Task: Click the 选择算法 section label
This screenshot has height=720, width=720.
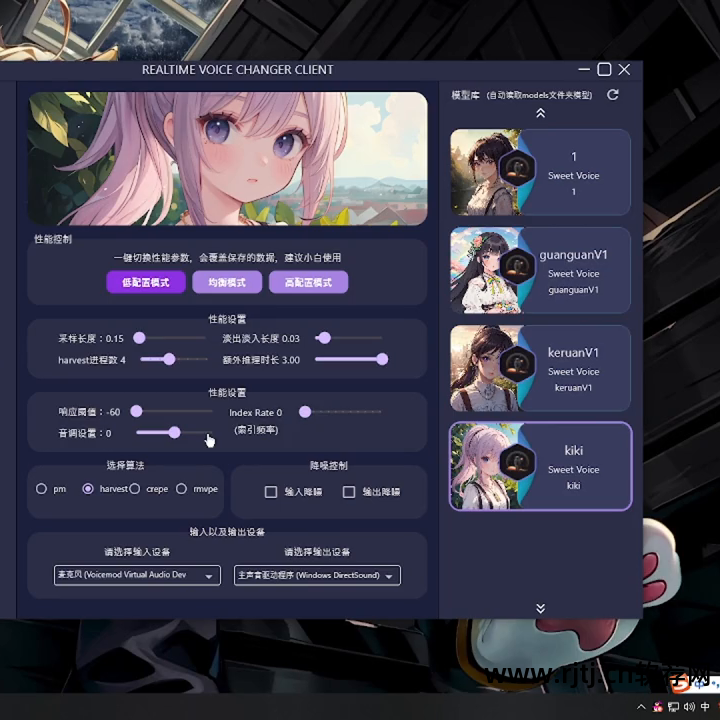Action: pyautogui.click(x=125, y=465)
